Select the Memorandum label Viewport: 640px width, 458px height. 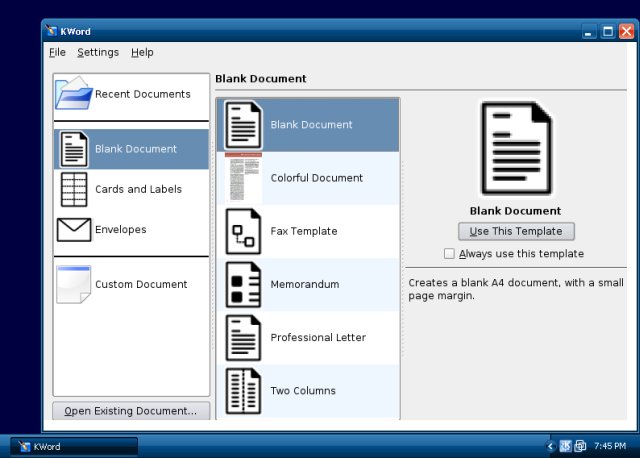tap(305, 284)
